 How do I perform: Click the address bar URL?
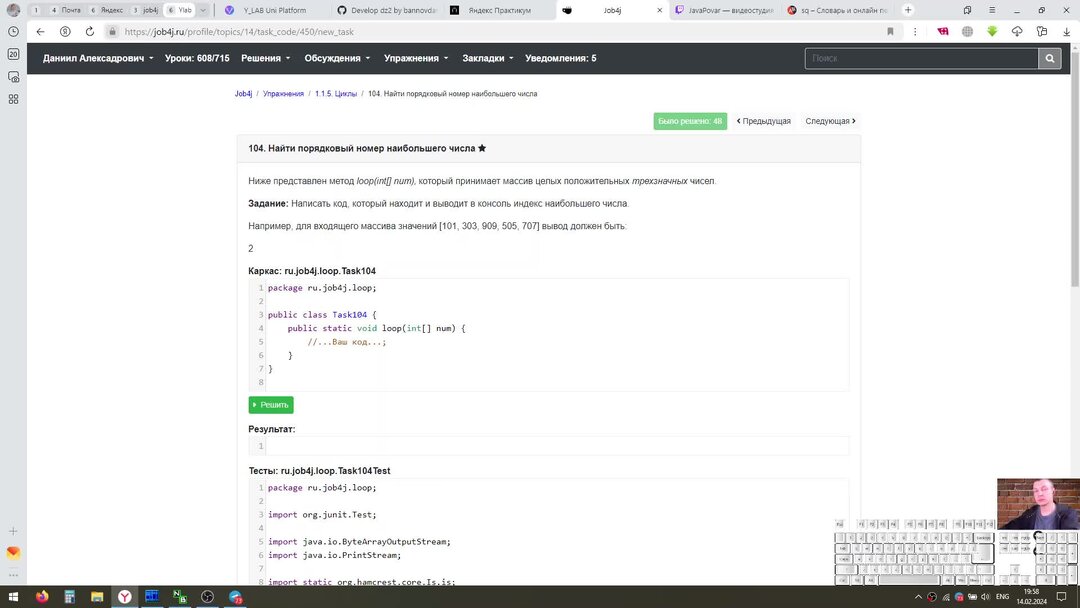(239, 32)
